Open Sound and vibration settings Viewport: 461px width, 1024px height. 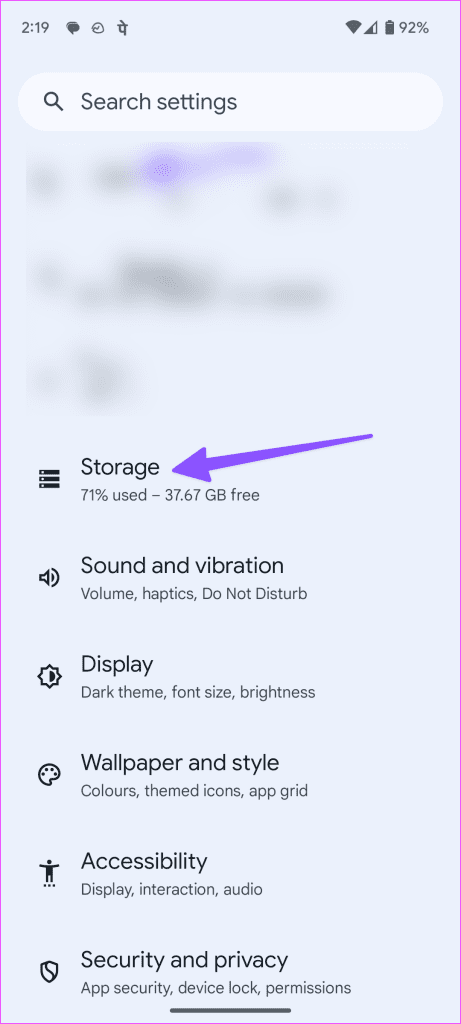point(230,578)
